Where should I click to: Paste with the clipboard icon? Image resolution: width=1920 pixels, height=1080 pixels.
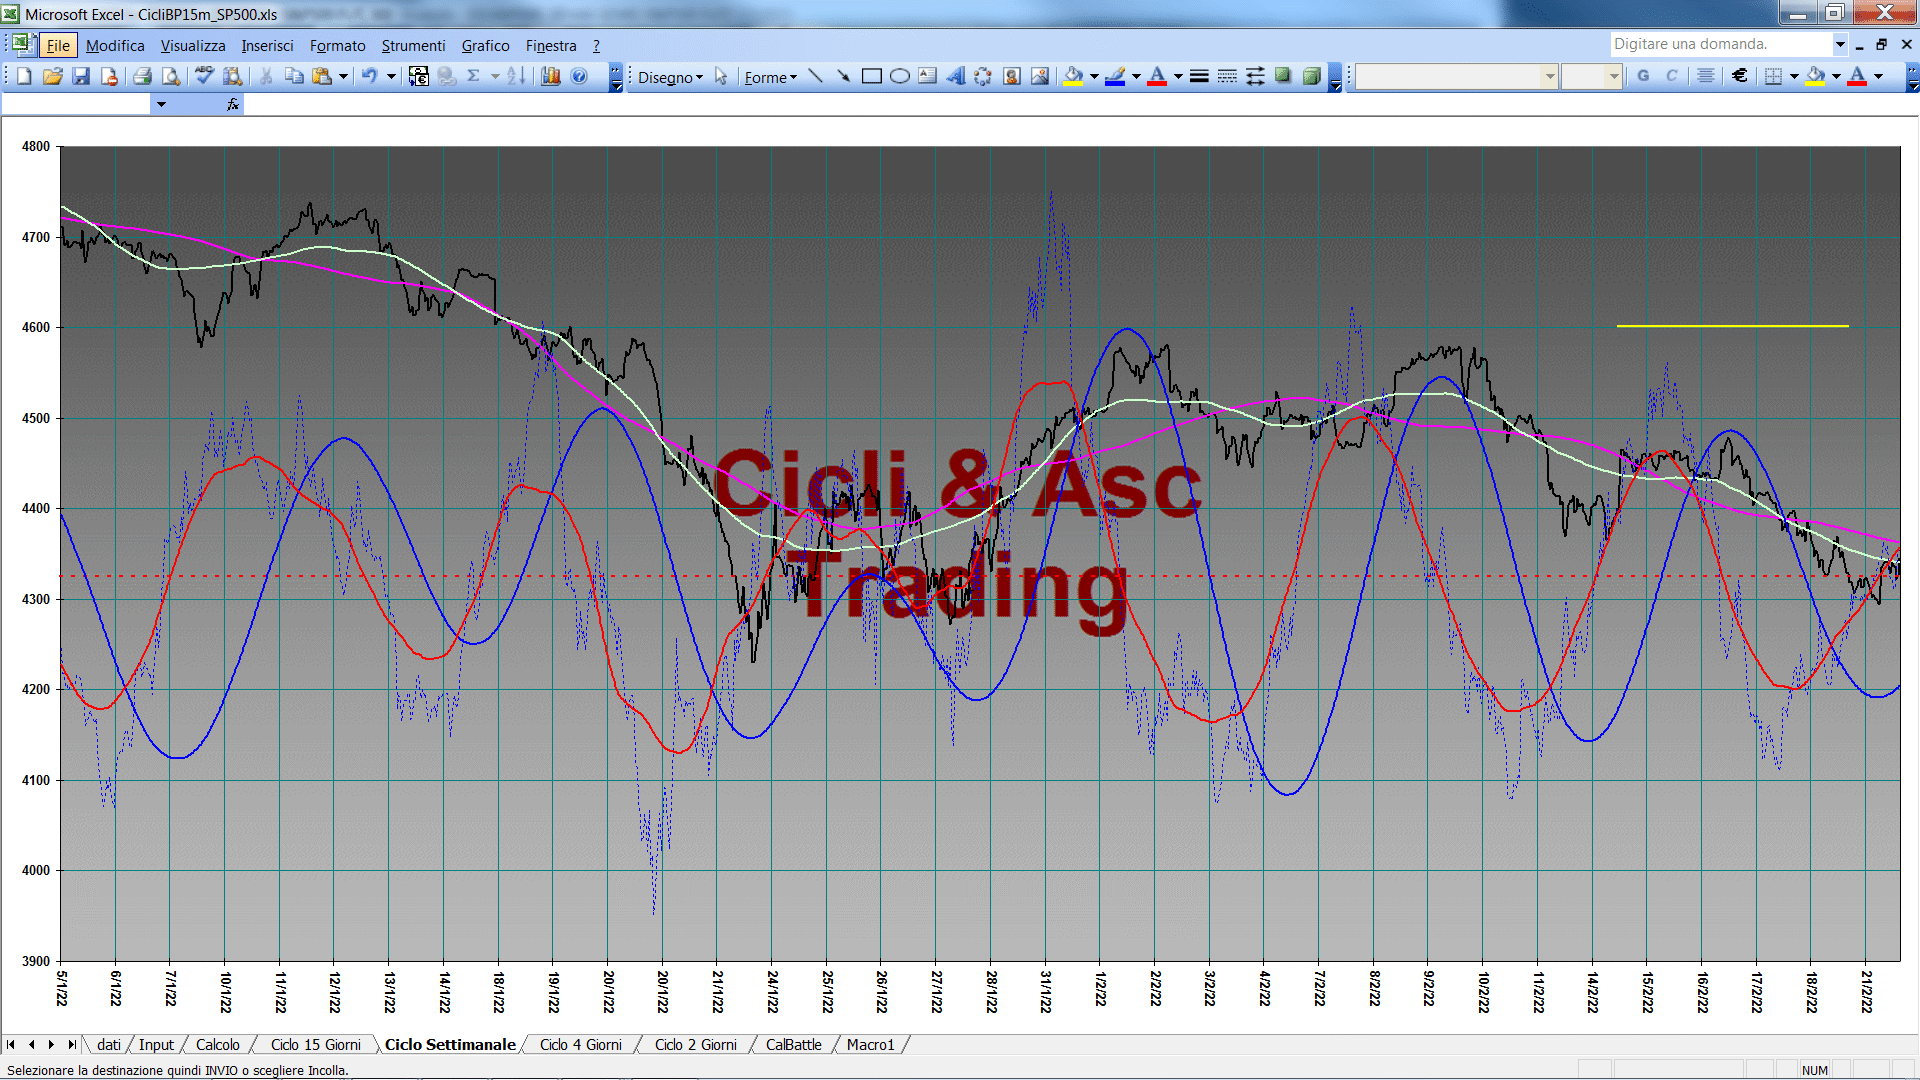[322, 76]
